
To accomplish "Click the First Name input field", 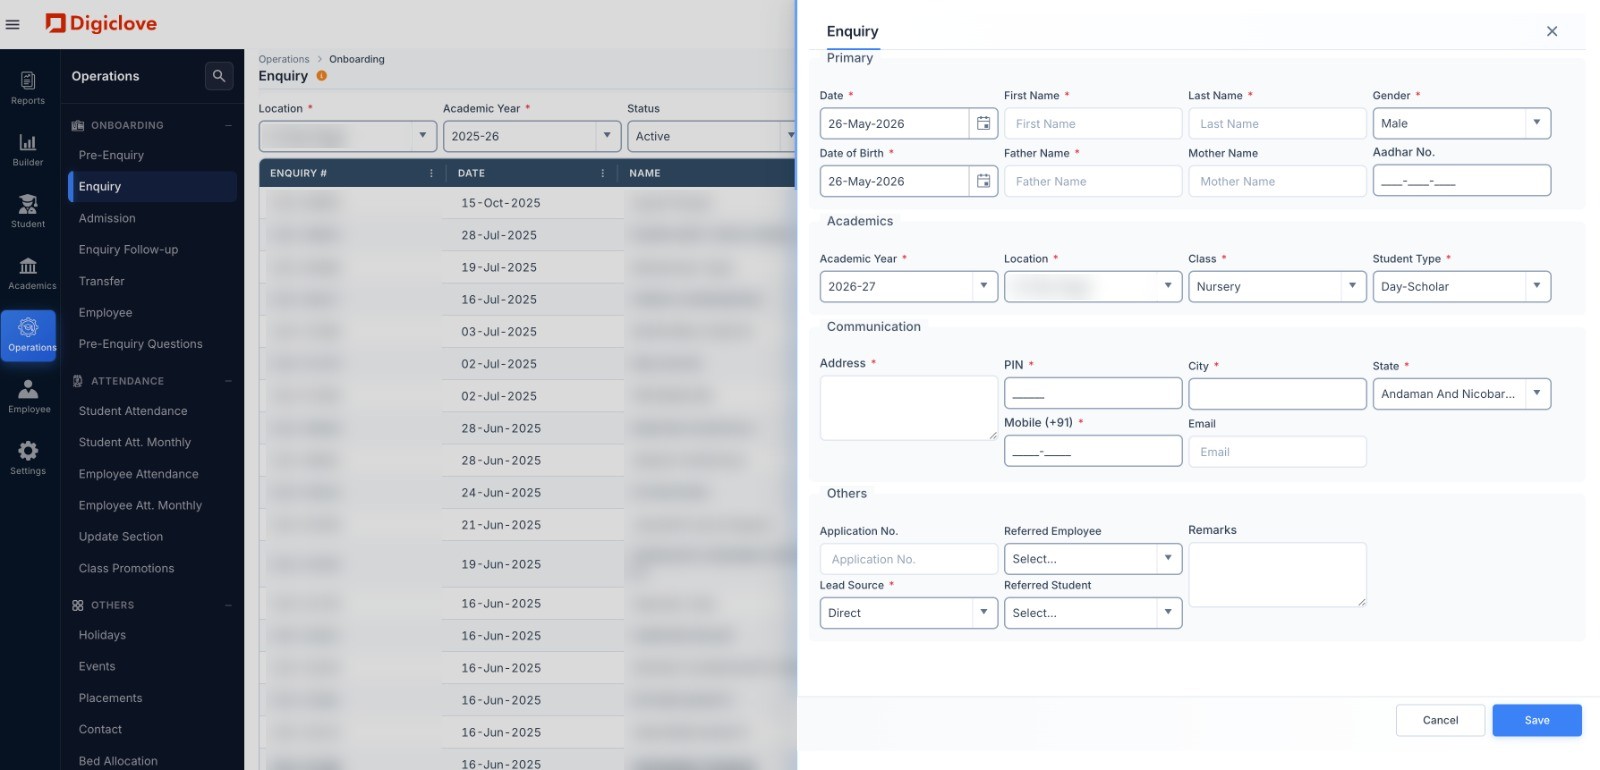I will 1093,123.
